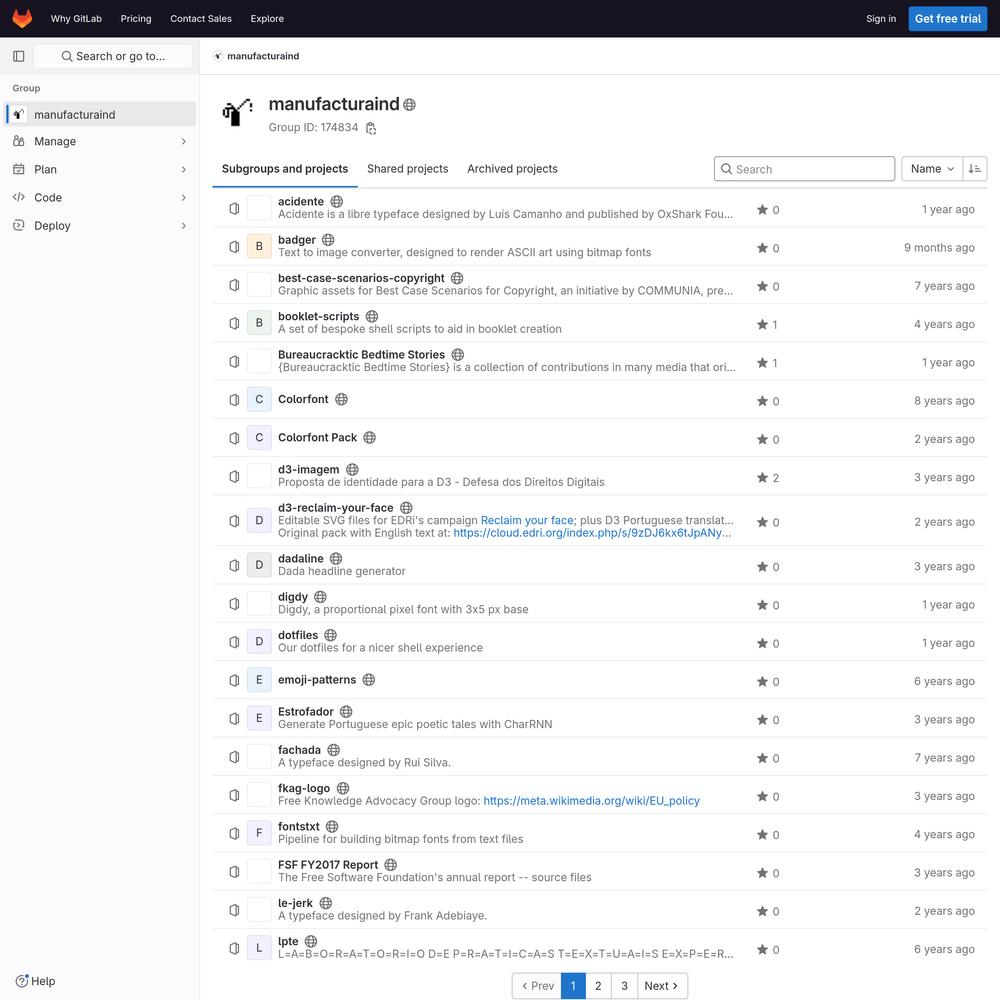The image size is (1000, 1000).
Task: Open the Colorfont project link
Action: pos(303,399)
